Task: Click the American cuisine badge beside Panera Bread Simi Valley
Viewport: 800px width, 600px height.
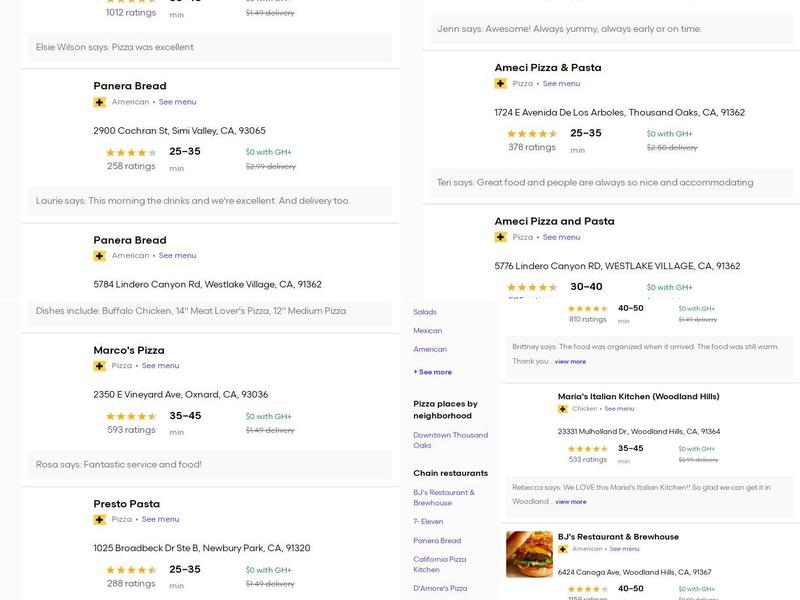Action: click(98, 100)
